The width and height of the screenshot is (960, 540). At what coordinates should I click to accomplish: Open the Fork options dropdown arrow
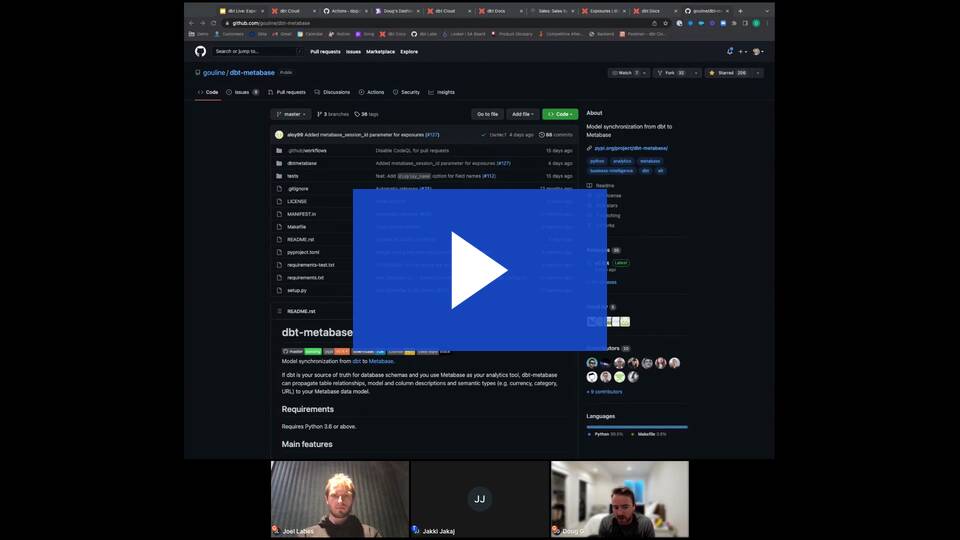(x=696, y=73)
